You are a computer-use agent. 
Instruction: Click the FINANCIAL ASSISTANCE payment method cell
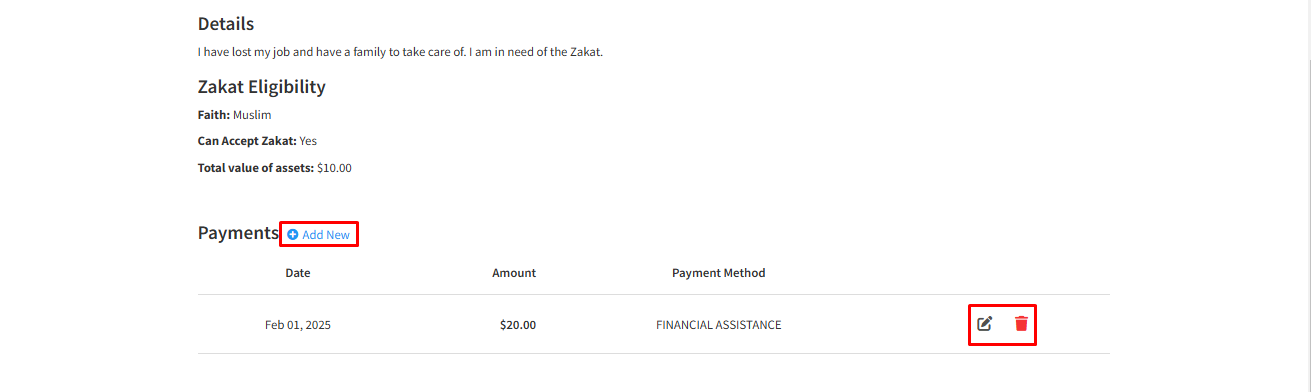coord(718,325)
